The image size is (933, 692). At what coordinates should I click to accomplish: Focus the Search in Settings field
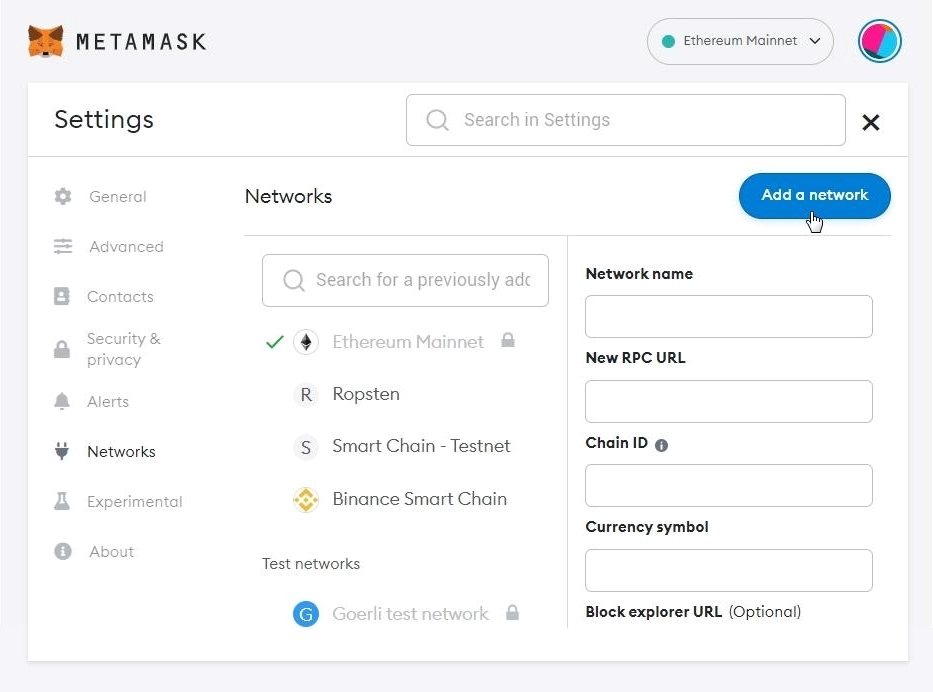point(625,120)
